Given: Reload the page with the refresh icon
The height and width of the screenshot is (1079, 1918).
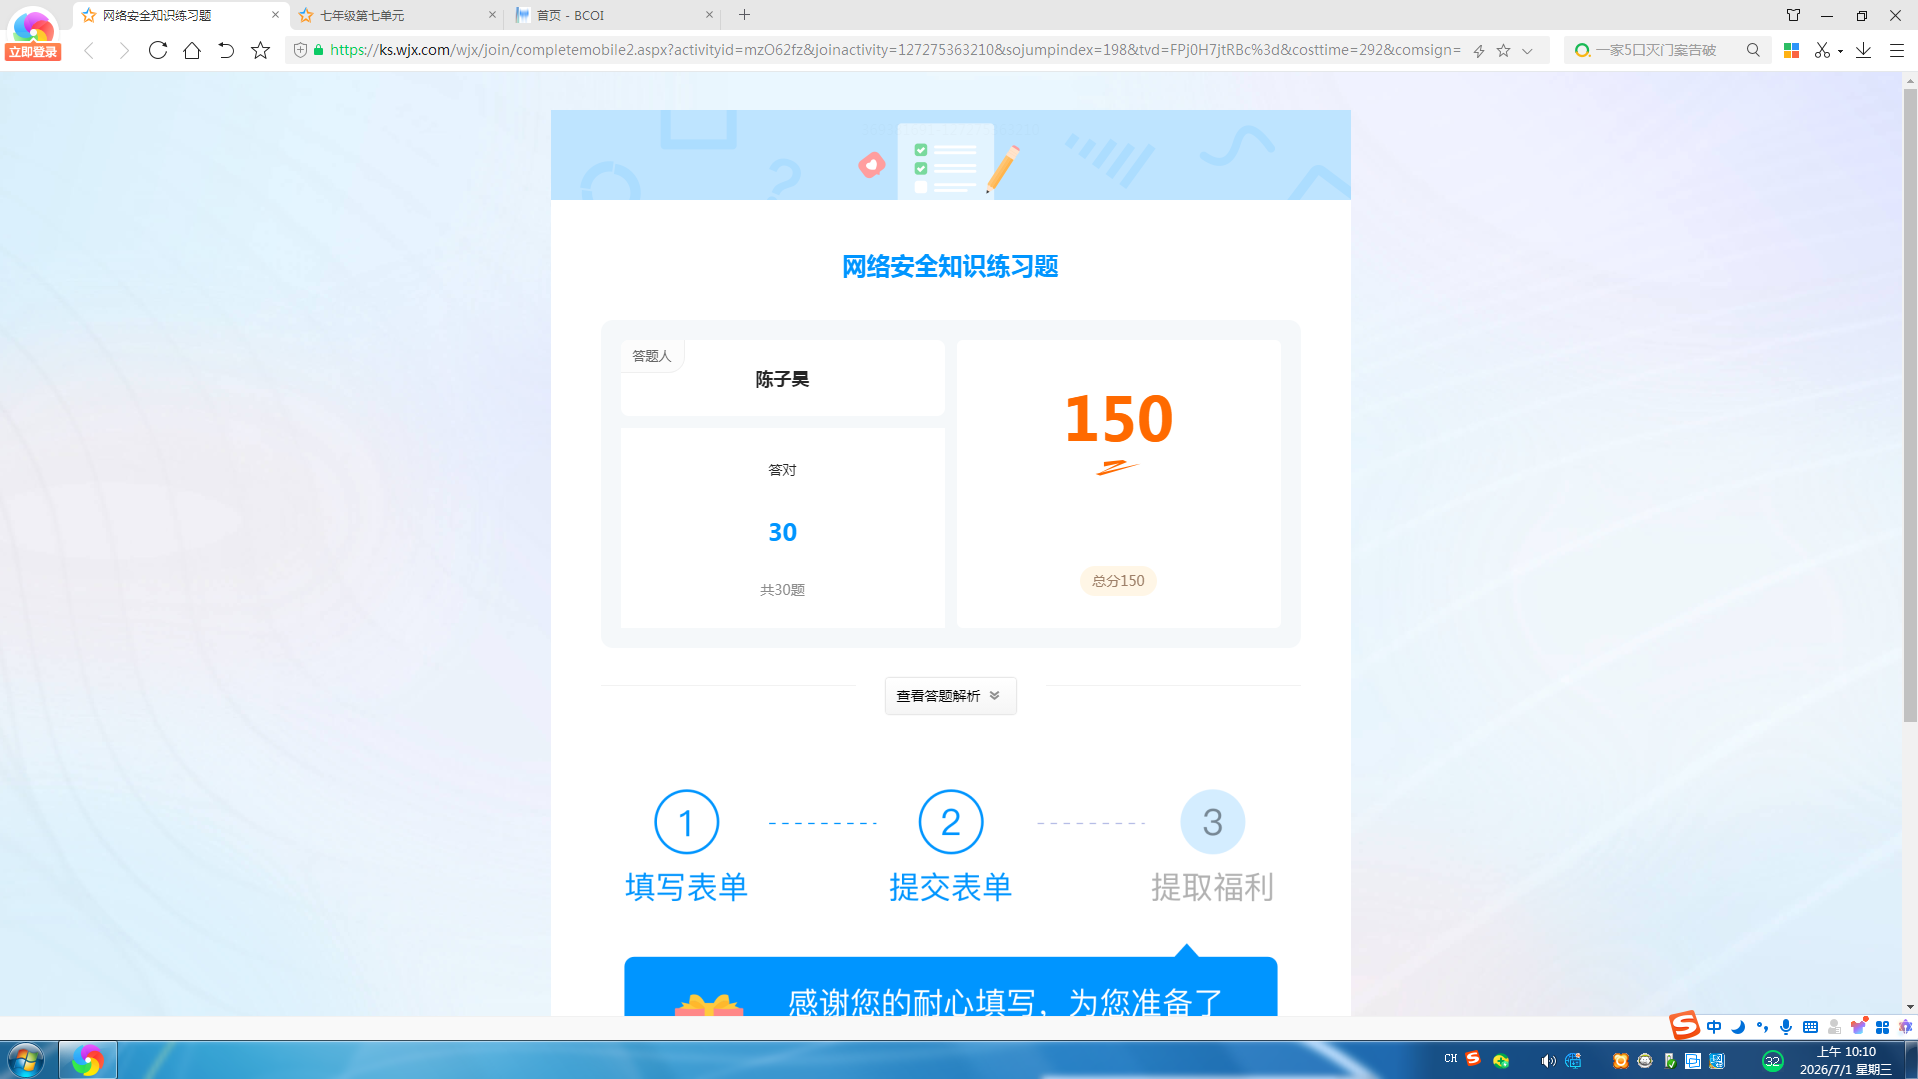Looking at the screenshot, I should pos(158,50).
